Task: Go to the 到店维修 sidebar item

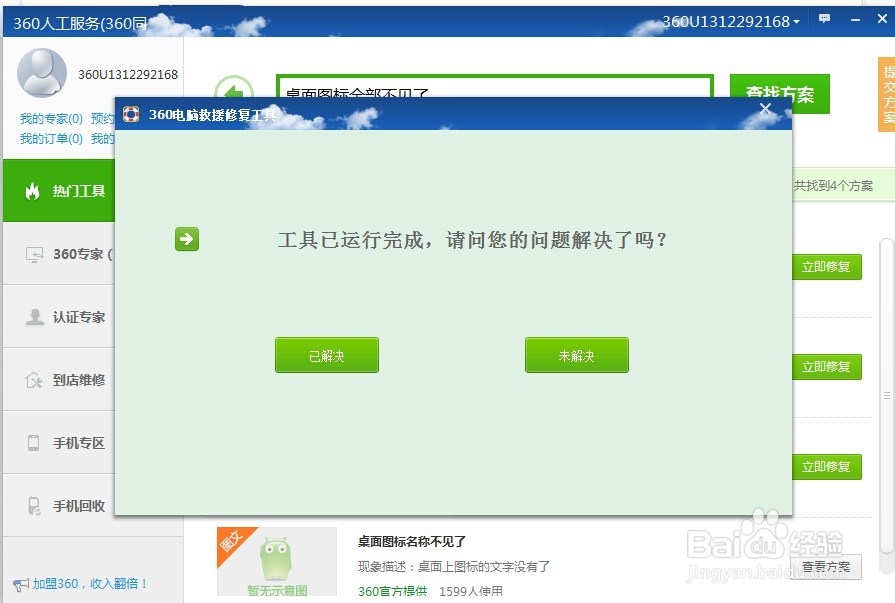Action: click(59, 379)
